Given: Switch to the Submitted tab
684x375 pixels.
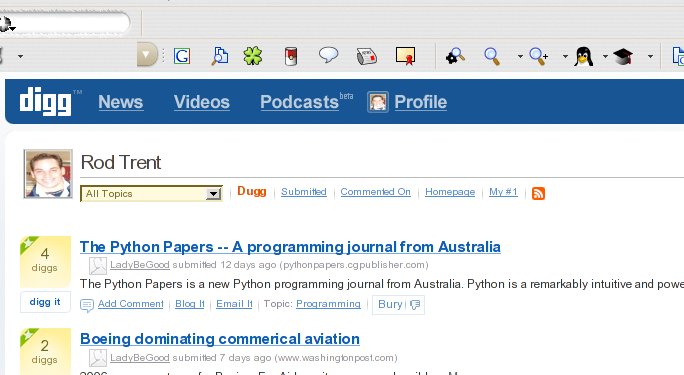Looking at the screenshot, I should click(304, 192).
